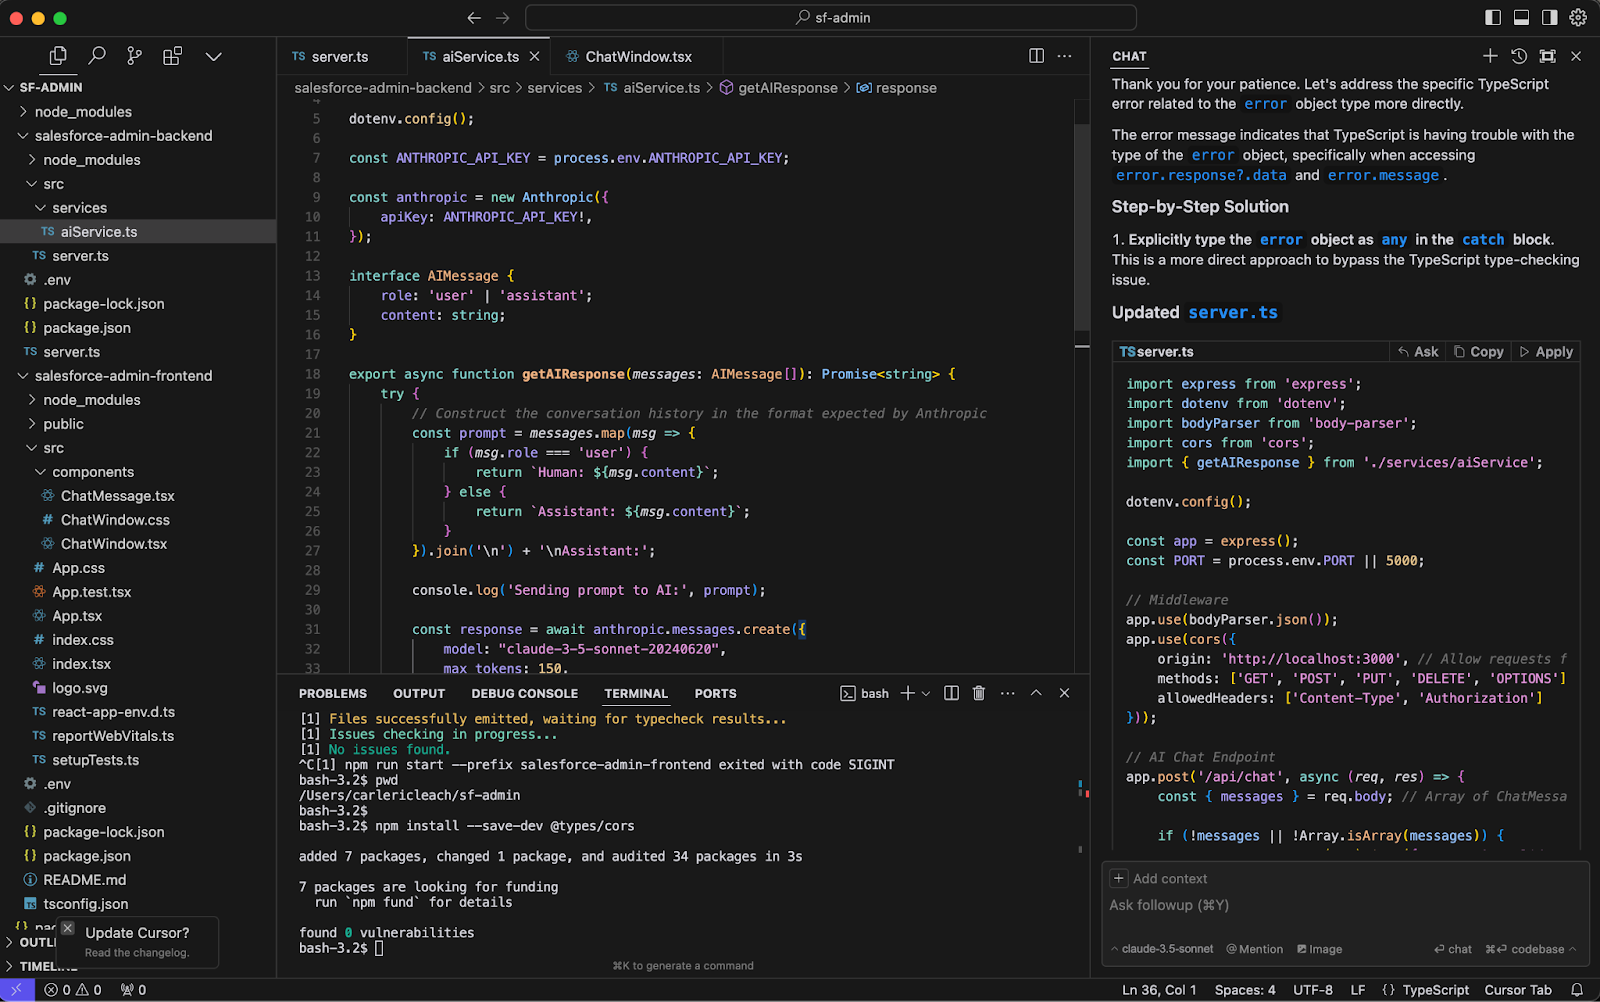Focus the Ask followup input field

tap(1345, 905)
